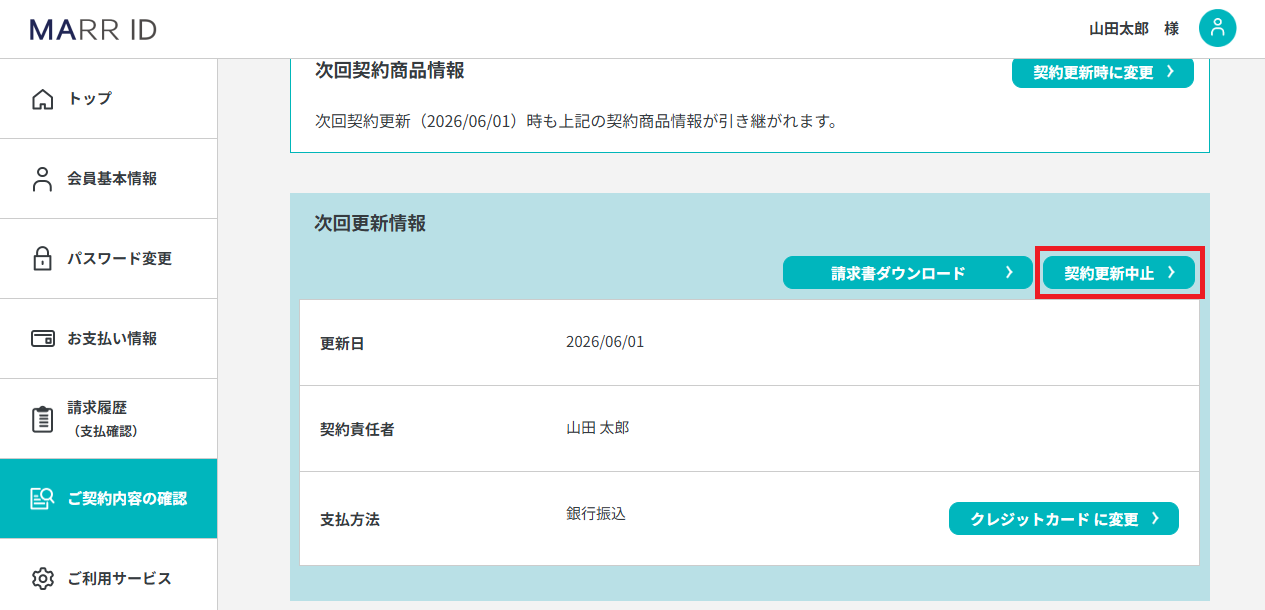Click the person icon beside 会員基本情報
The height and width of the screenshot is (610, 1265).
click(42, 179)
